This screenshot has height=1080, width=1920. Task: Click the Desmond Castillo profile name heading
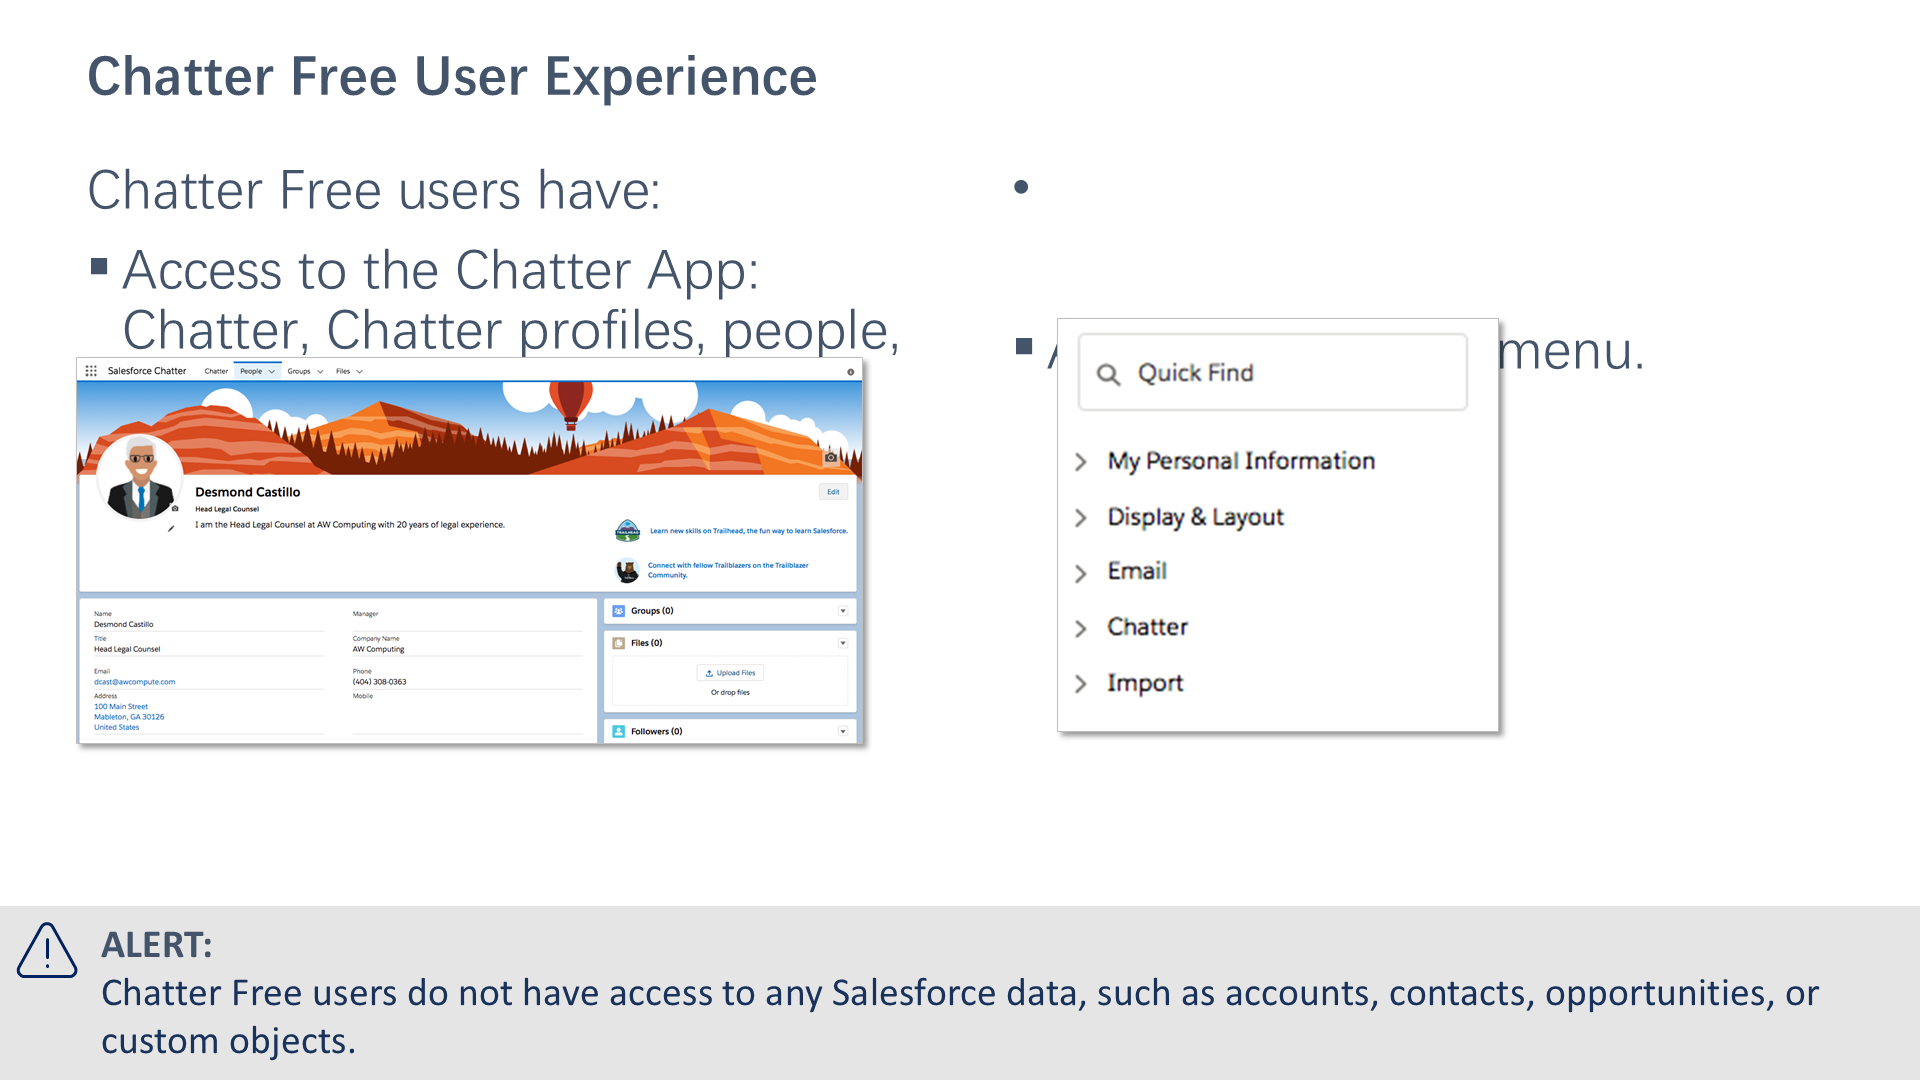click(248, 492)
